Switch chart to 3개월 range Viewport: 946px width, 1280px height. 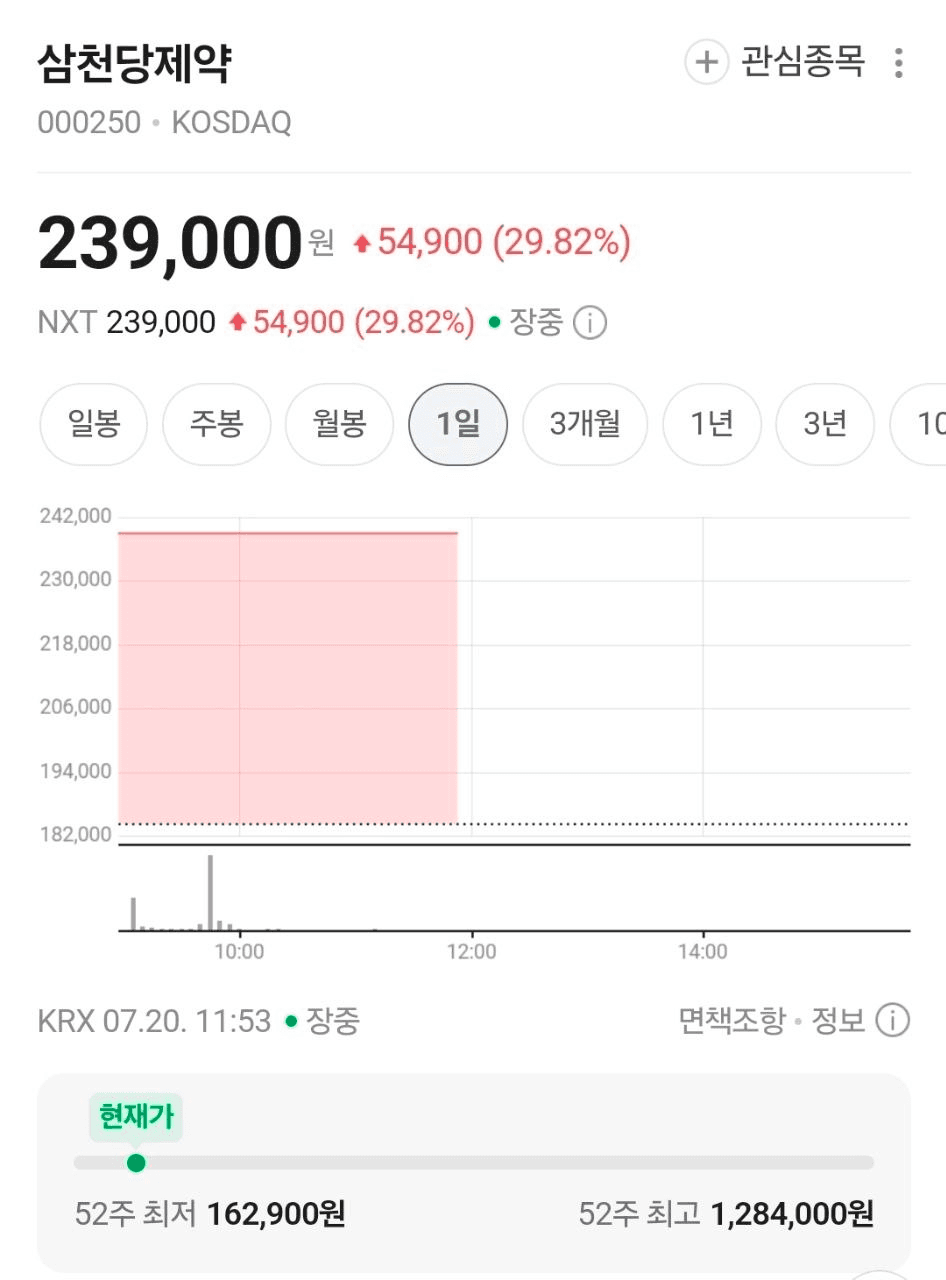585,424
